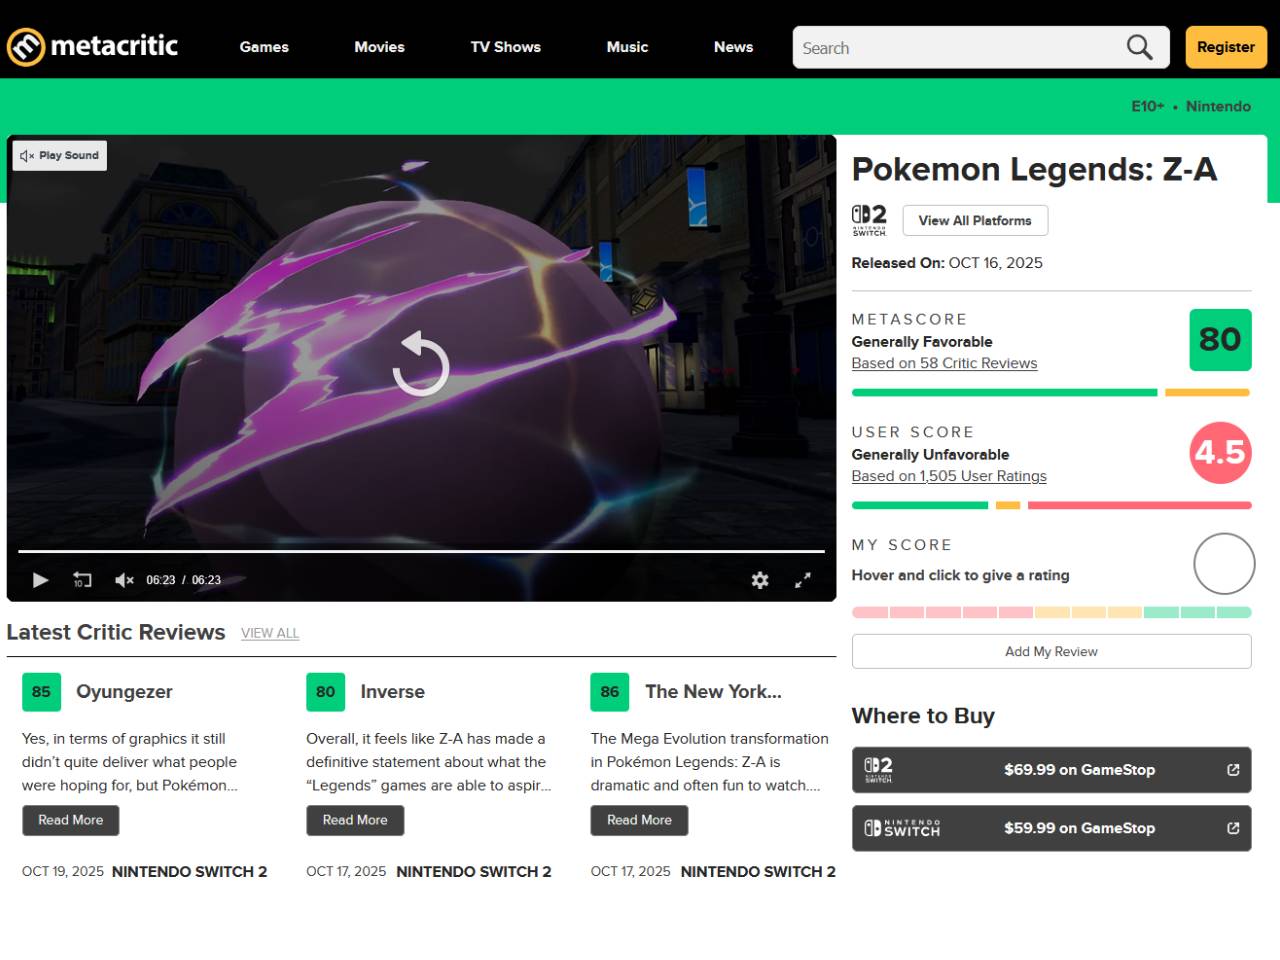Unmute the video with speaker icon
The image size is (1280, 960).
pyautogui.click(x=124, y=580)
